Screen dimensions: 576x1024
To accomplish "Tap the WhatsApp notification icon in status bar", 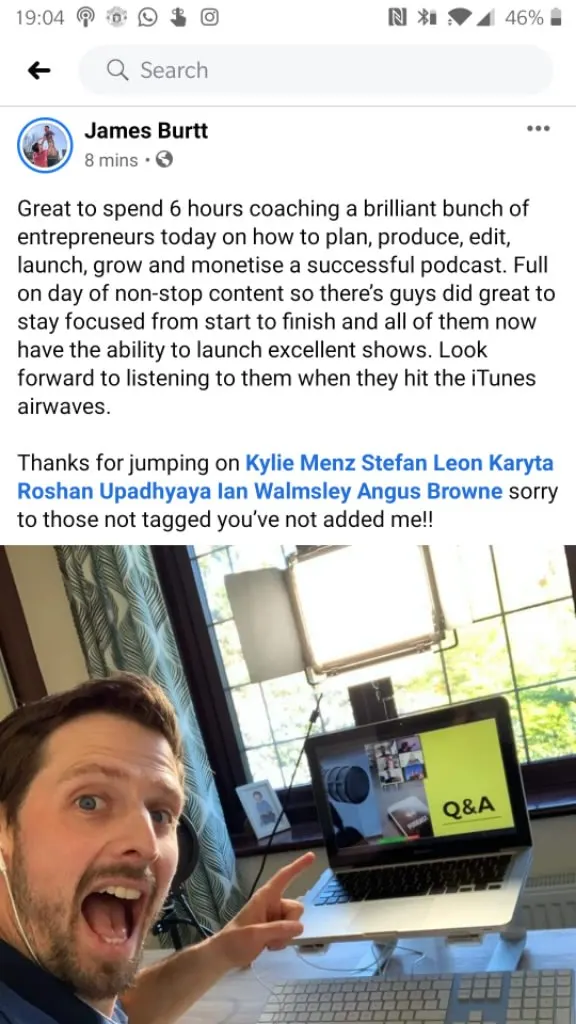I will click(148, 18).
